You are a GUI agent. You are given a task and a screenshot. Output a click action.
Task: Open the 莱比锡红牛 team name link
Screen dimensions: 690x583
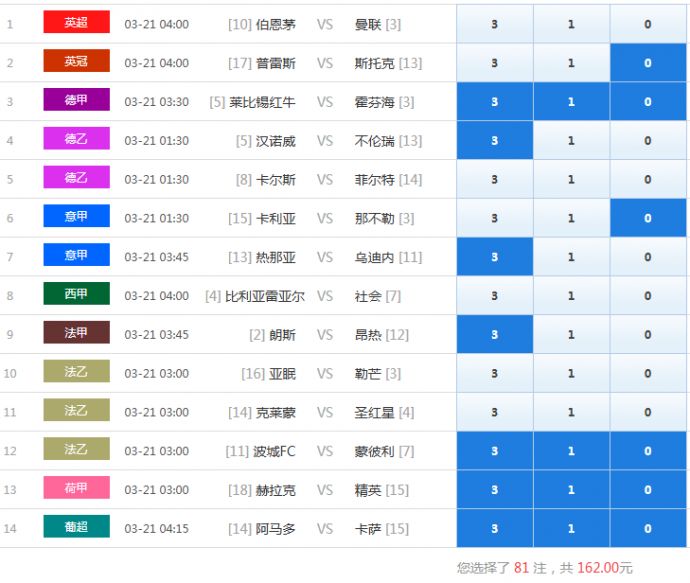click(262, 102)
